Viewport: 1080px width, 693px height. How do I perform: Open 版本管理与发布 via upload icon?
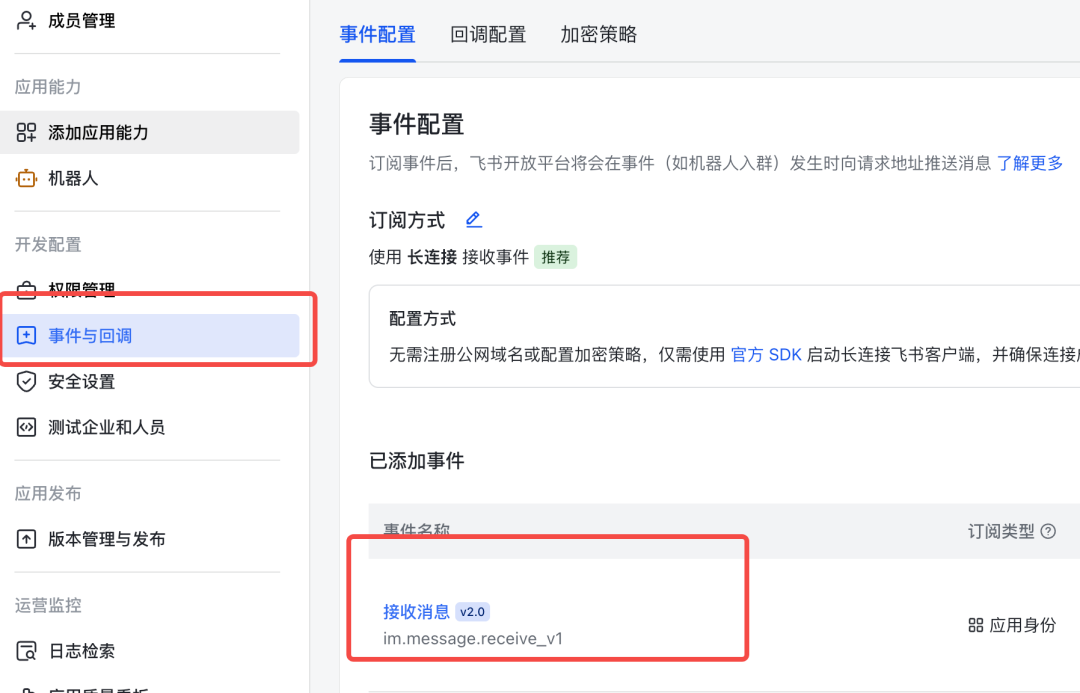click(x=25, y=538)
